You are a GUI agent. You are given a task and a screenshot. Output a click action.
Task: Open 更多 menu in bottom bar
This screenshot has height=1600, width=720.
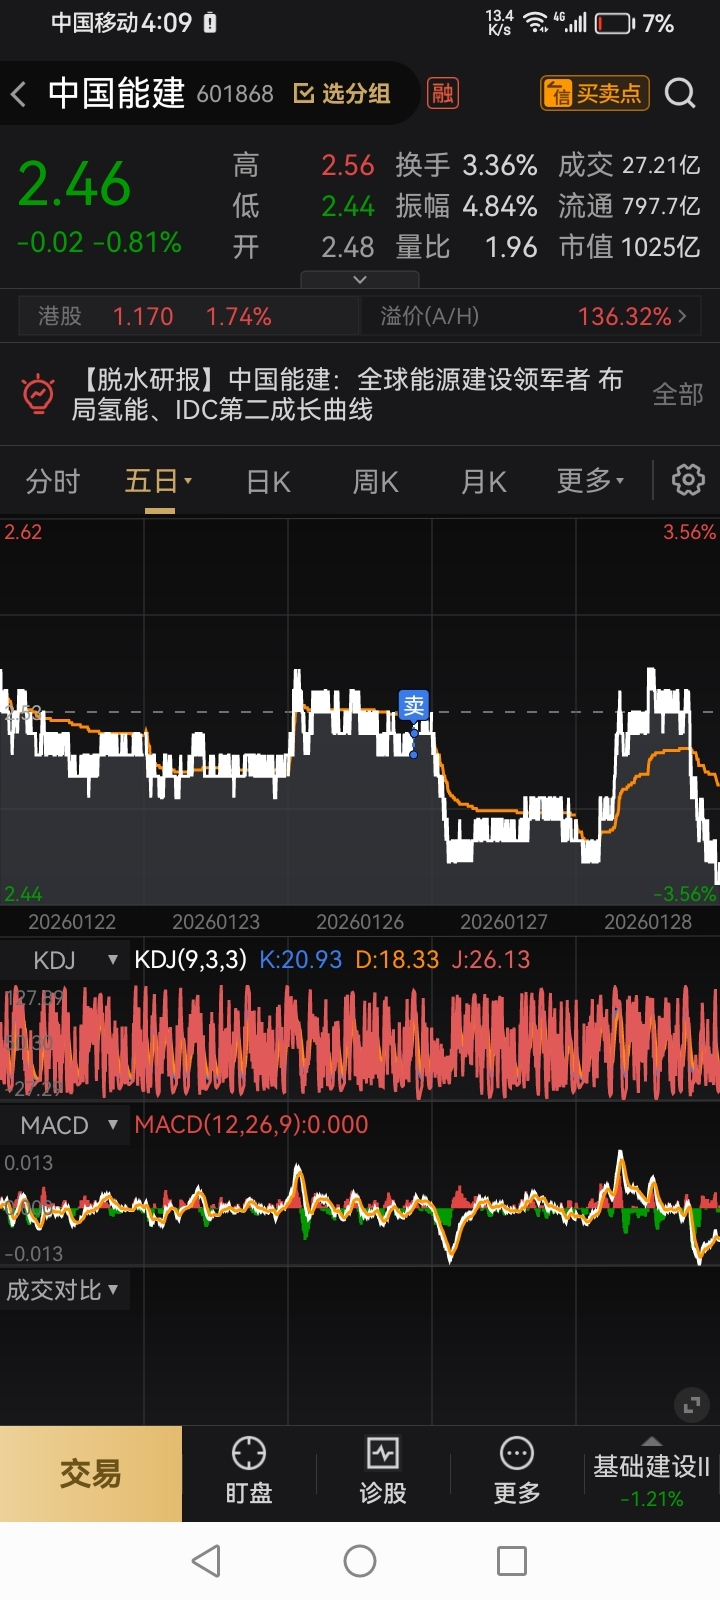pos(517,1472)
